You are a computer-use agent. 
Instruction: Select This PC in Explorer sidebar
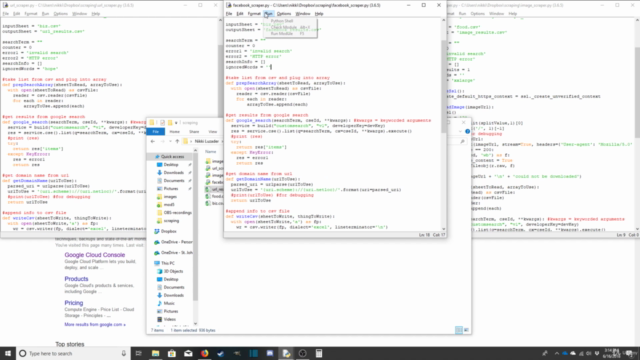point(167,263)
